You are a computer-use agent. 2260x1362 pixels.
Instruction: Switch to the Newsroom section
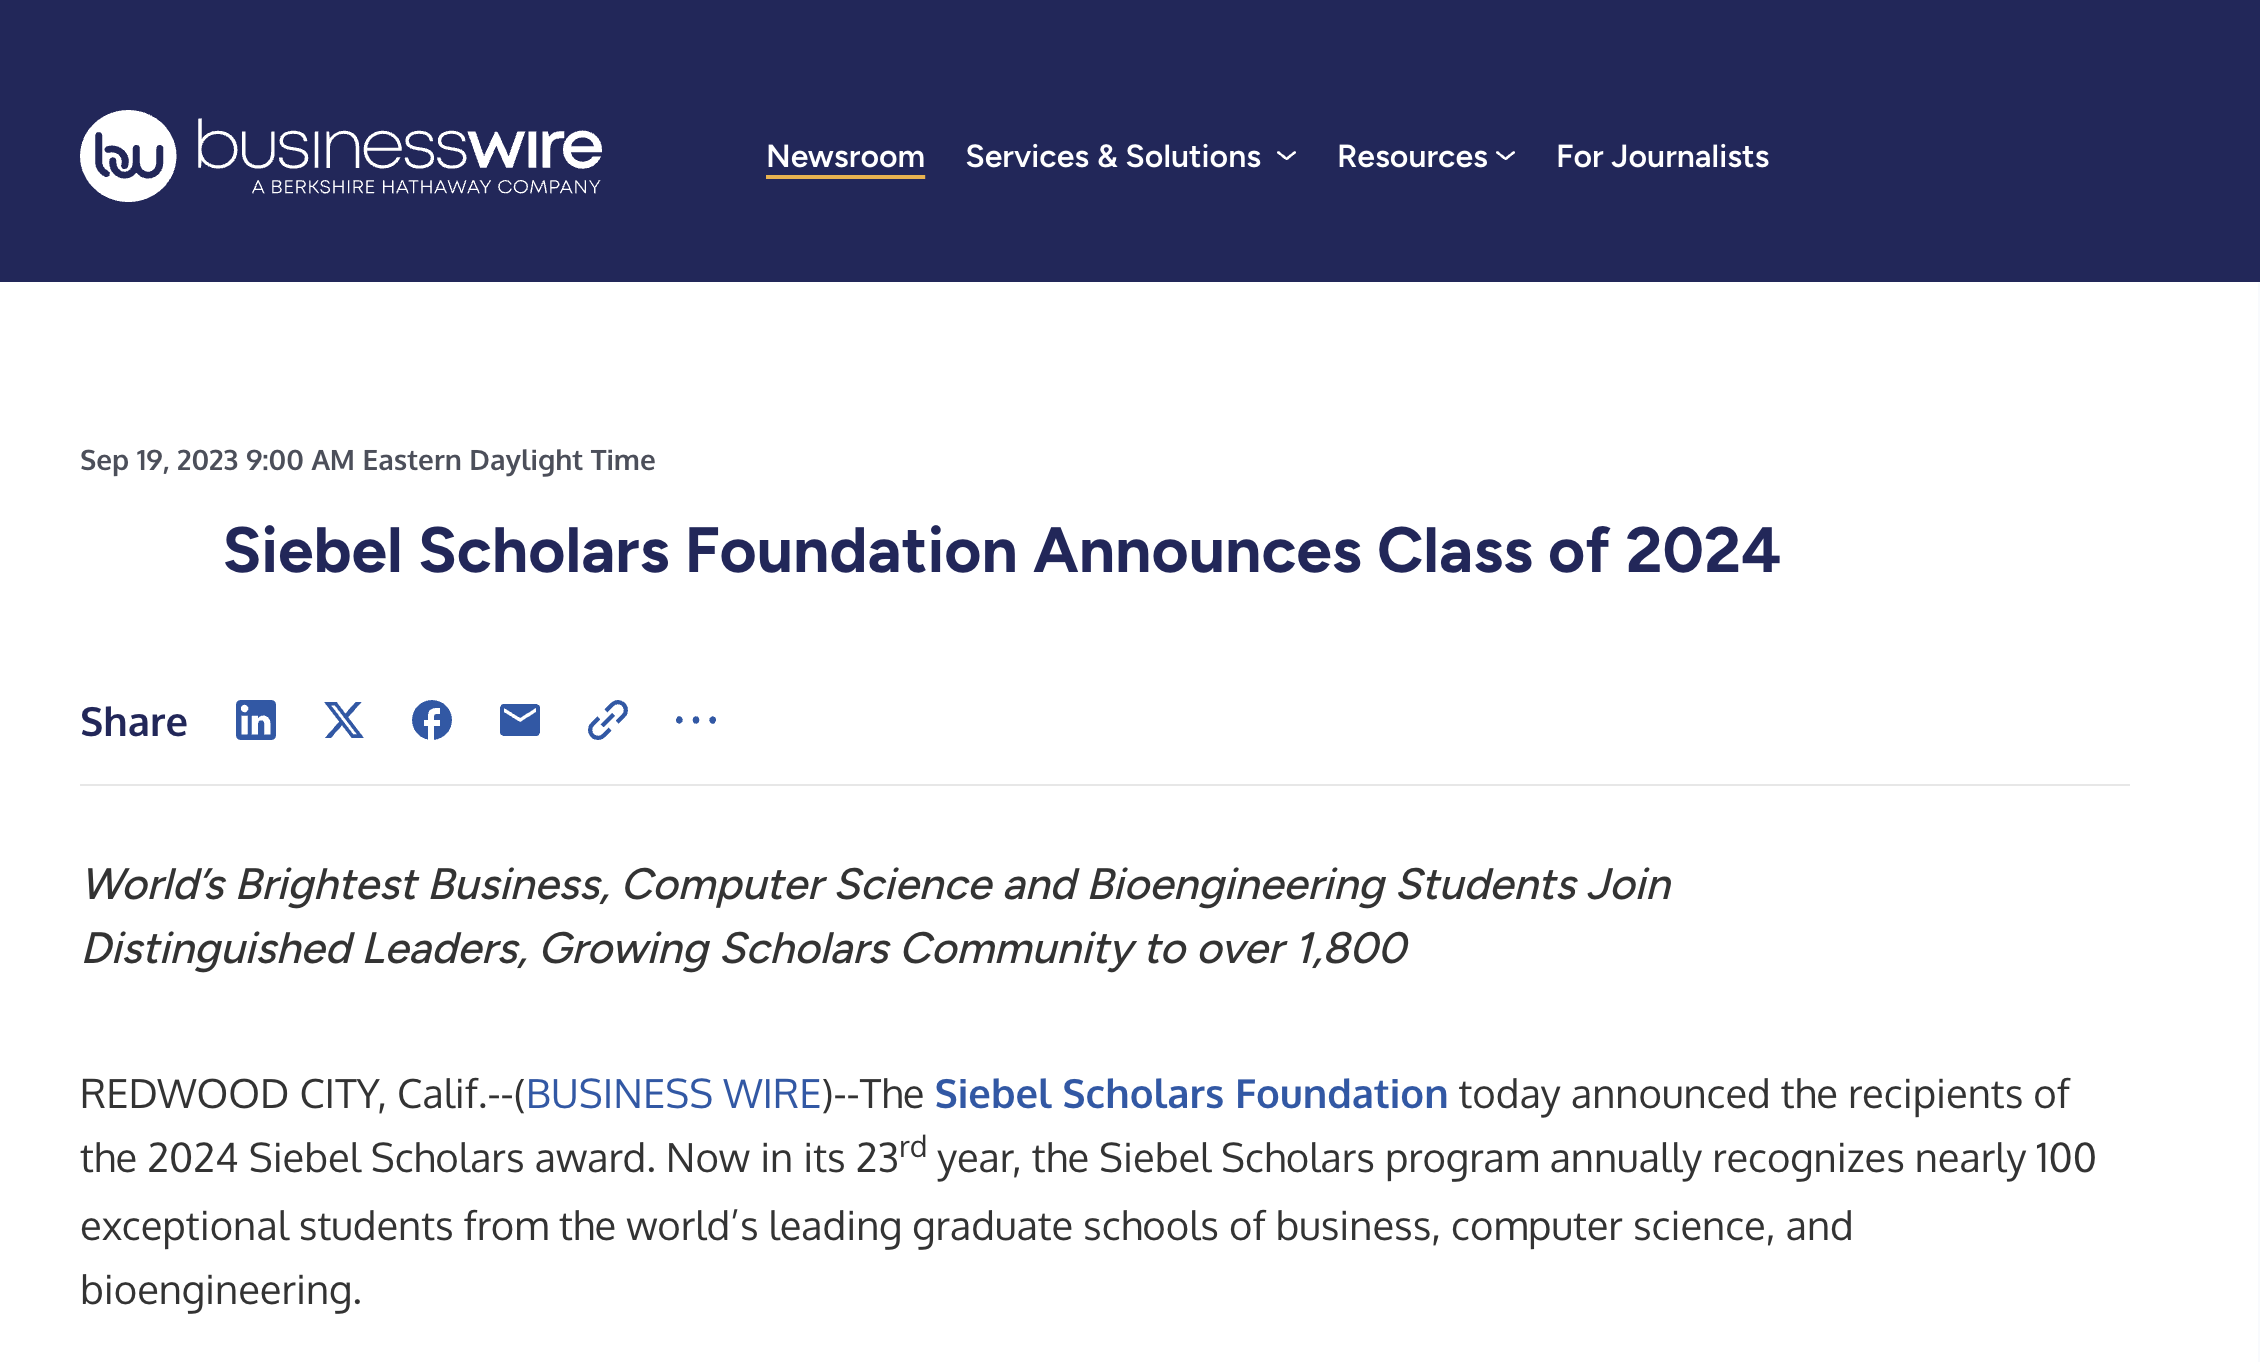(x=844, y=156)
